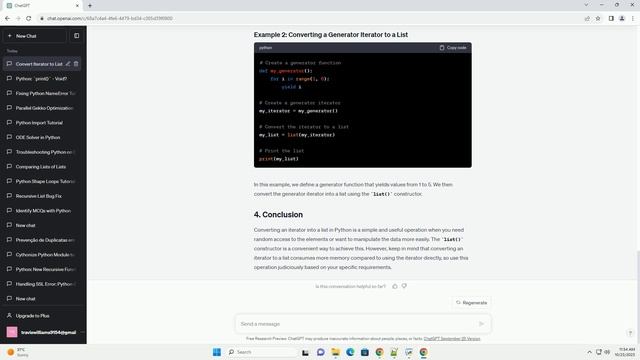The width and height of the screenshot is (640, 360).
Task: Open the Chrome three-dot menu
Action: (633, 18)
